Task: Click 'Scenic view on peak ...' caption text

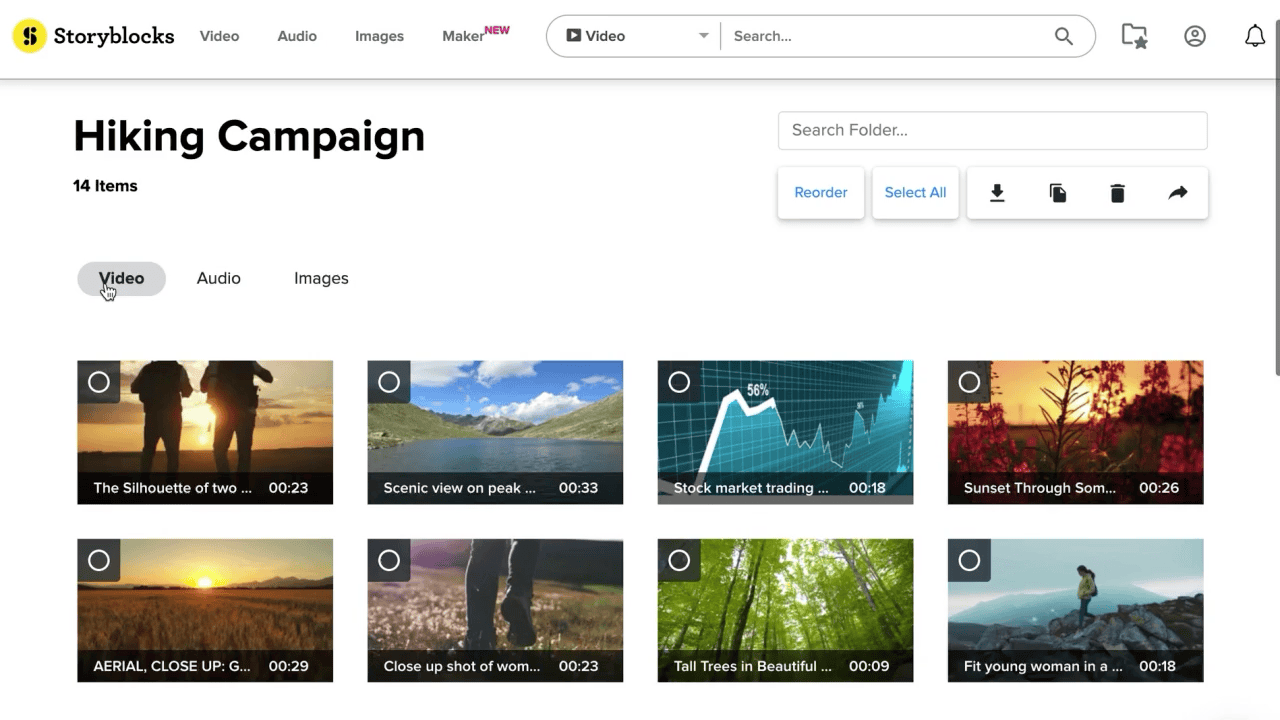Action: (x=459, y=488)
